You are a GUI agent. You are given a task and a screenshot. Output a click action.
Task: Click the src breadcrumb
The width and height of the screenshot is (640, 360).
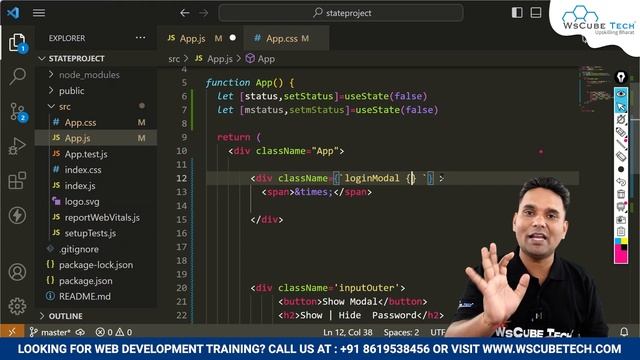point(174,59)
